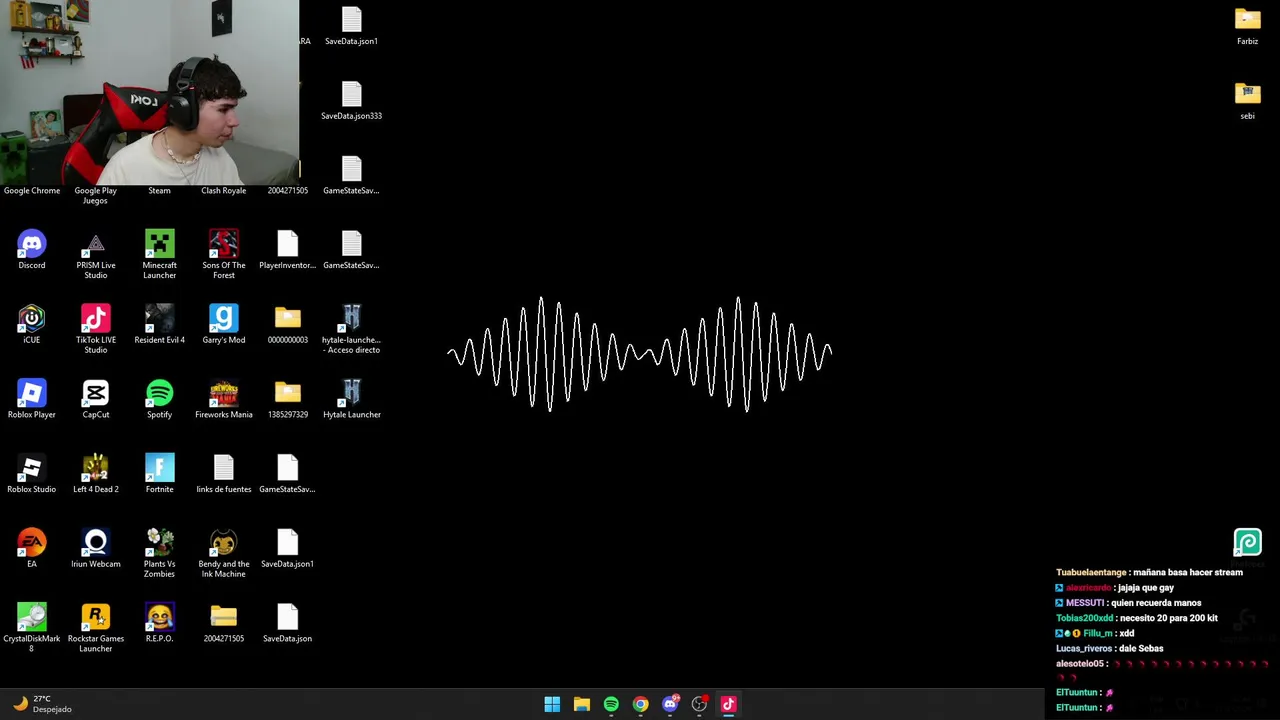Viewport: 1280px width, 720px height.
Task: Open the sebi folder
Action: [1248, 101]
